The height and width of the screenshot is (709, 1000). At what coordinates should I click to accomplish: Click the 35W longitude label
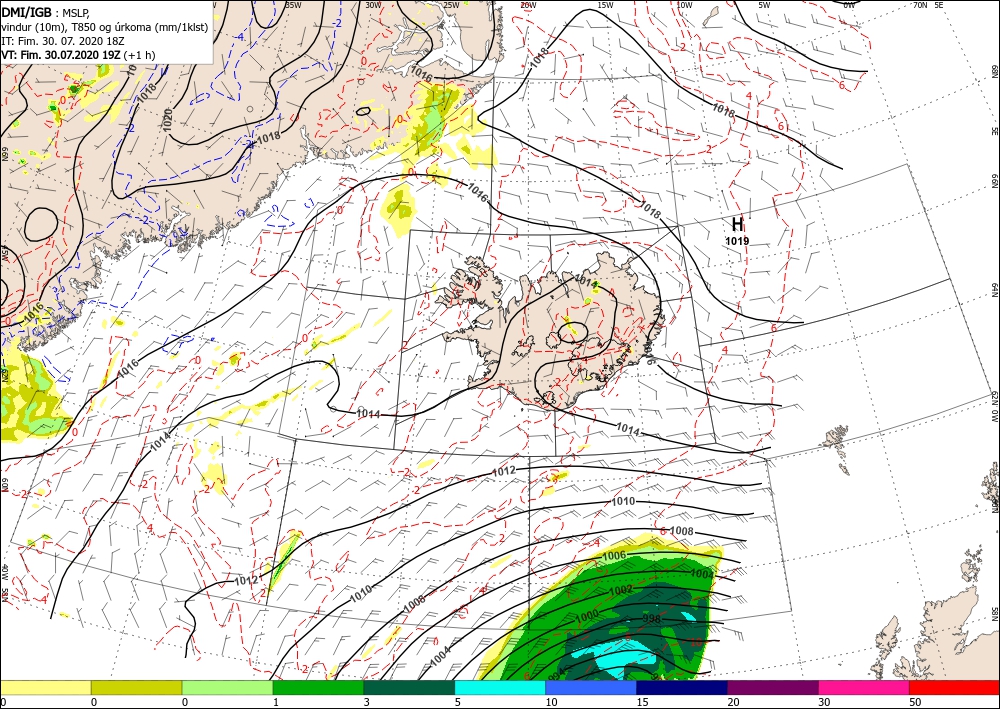tap(293, 5)
